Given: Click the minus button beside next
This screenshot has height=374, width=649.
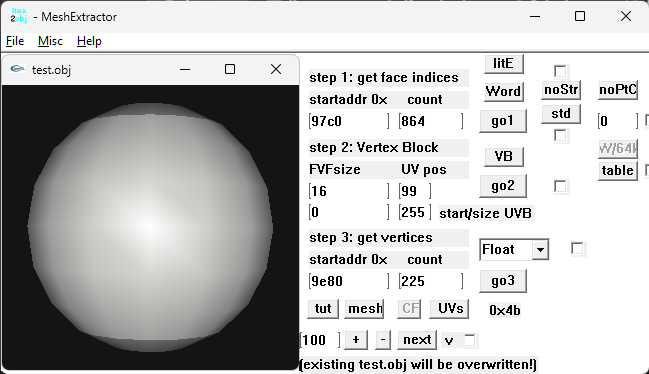Looking at the screenshot, I should [x=383, y=340].
